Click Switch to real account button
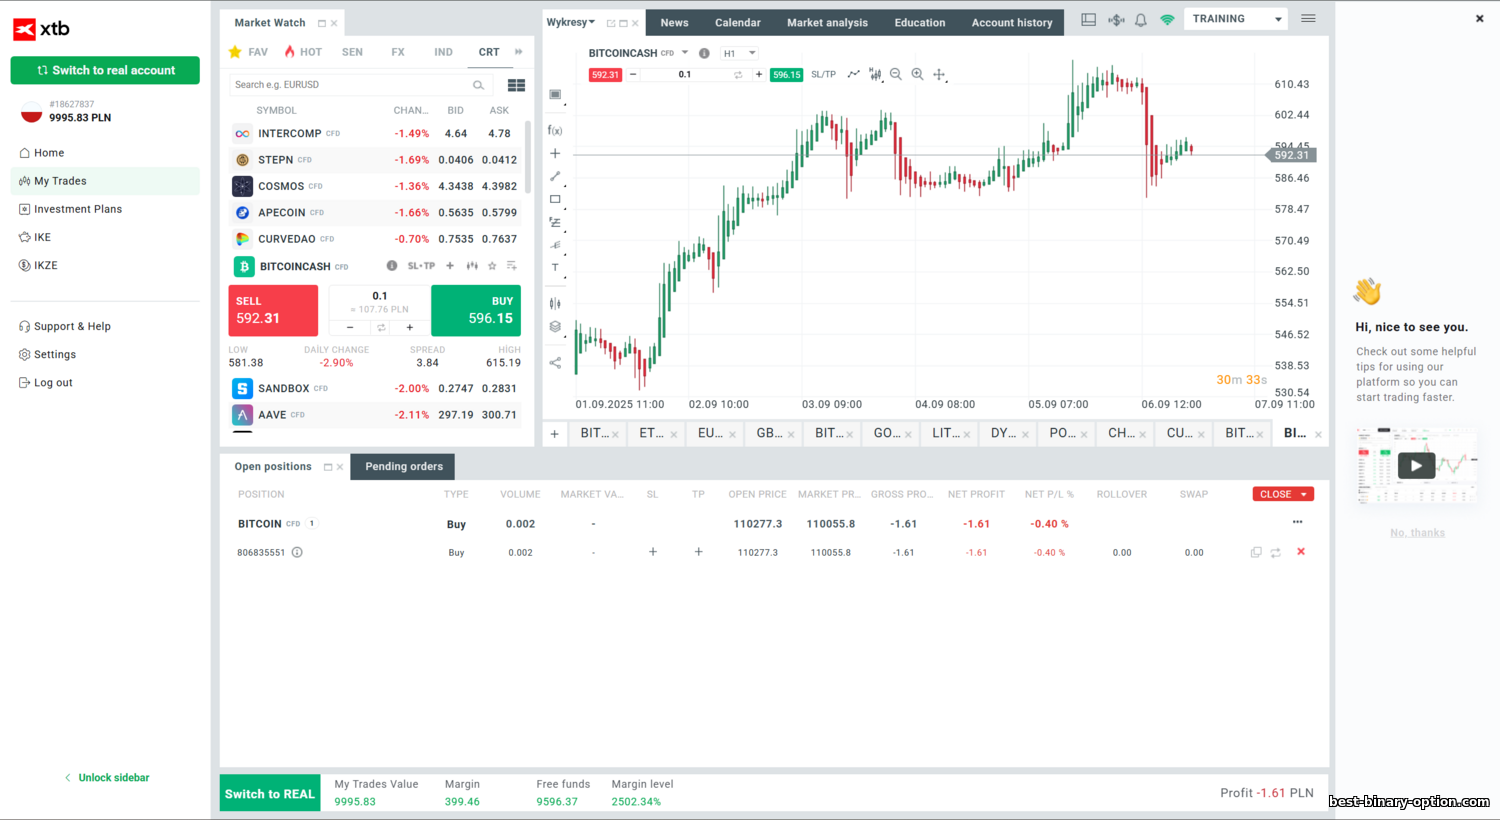 pos(105,70)
